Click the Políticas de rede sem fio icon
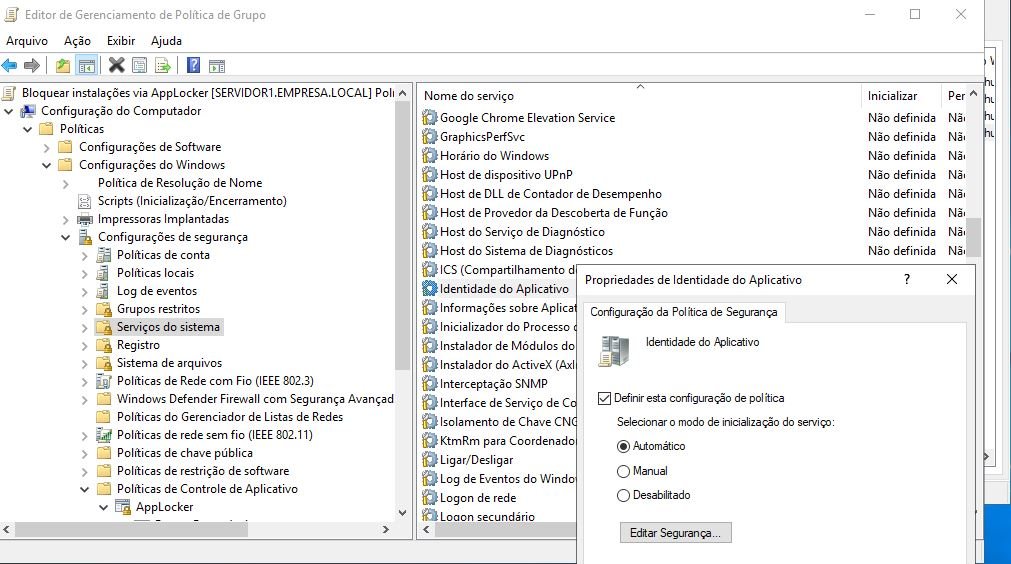 coord(104,435)
